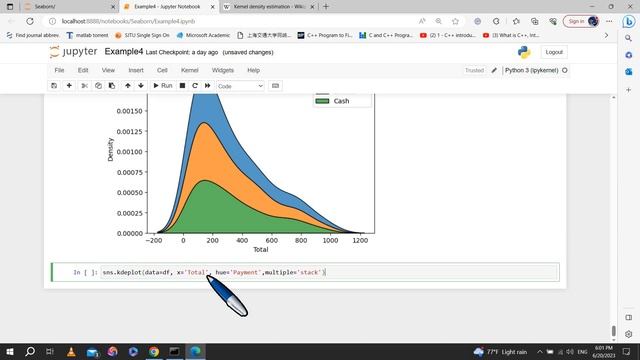Open Windows Start menu
Screen dimensions: 640x360
pos(10,351)
